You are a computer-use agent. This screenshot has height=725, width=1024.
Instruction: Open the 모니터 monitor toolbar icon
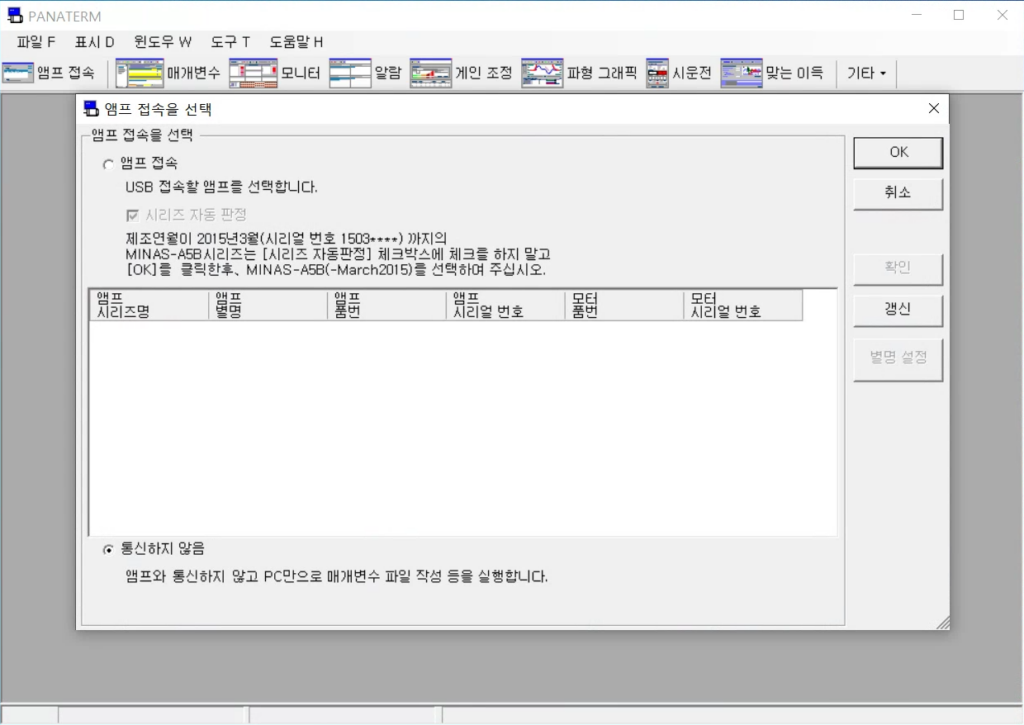click(x=253, y=73)
